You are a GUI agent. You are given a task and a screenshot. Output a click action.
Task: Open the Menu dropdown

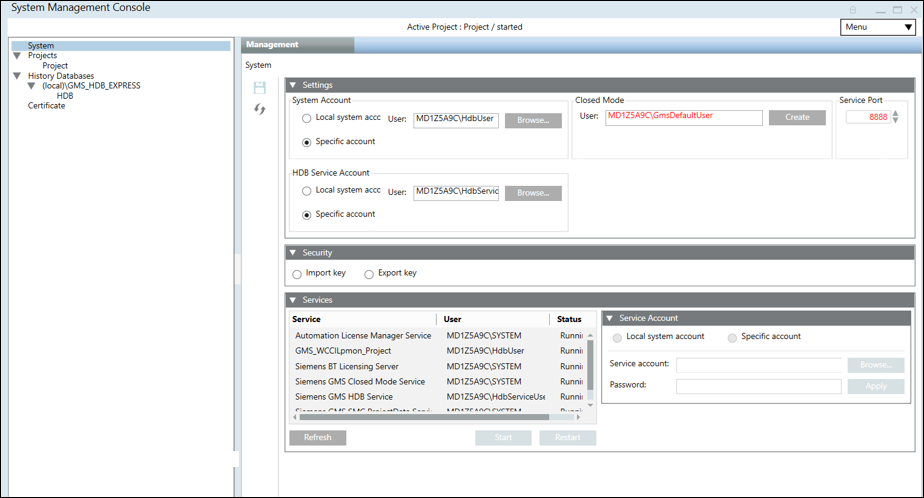(877, 27)
